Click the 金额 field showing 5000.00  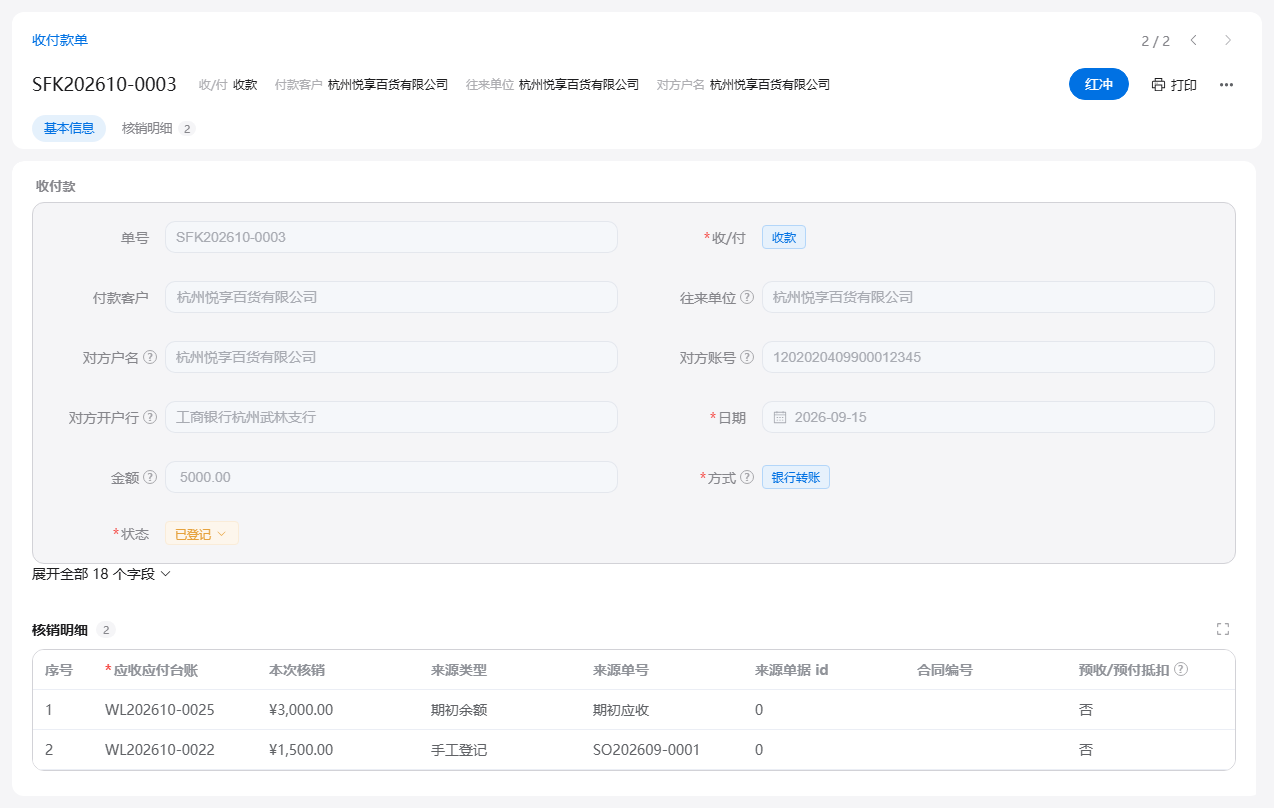pos(391,477)
